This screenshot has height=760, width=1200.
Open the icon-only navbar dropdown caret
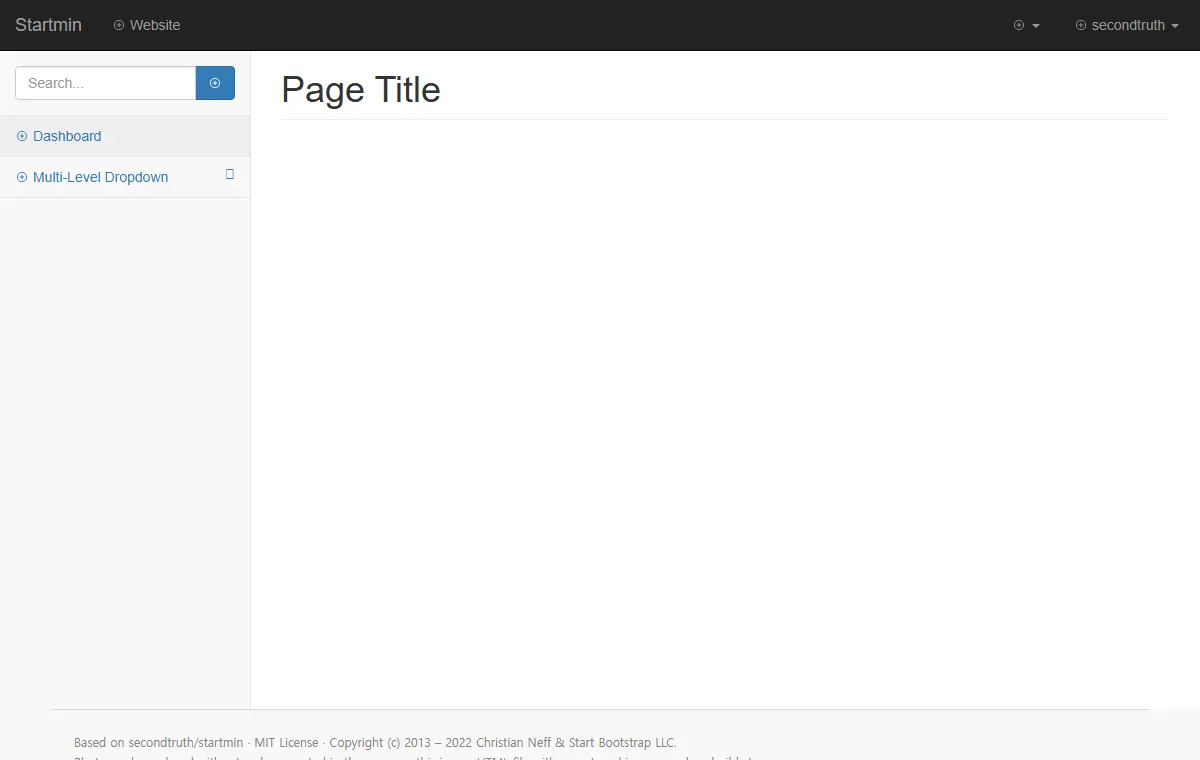[x=1036, y=26]
